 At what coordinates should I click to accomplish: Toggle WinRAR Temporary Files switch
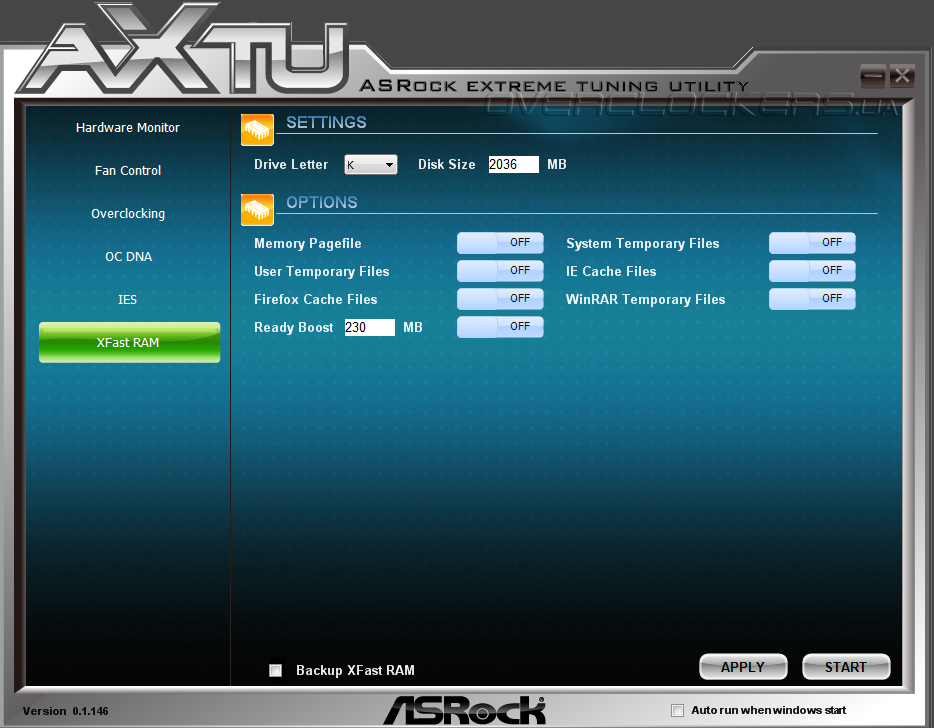tap(812, 299)
